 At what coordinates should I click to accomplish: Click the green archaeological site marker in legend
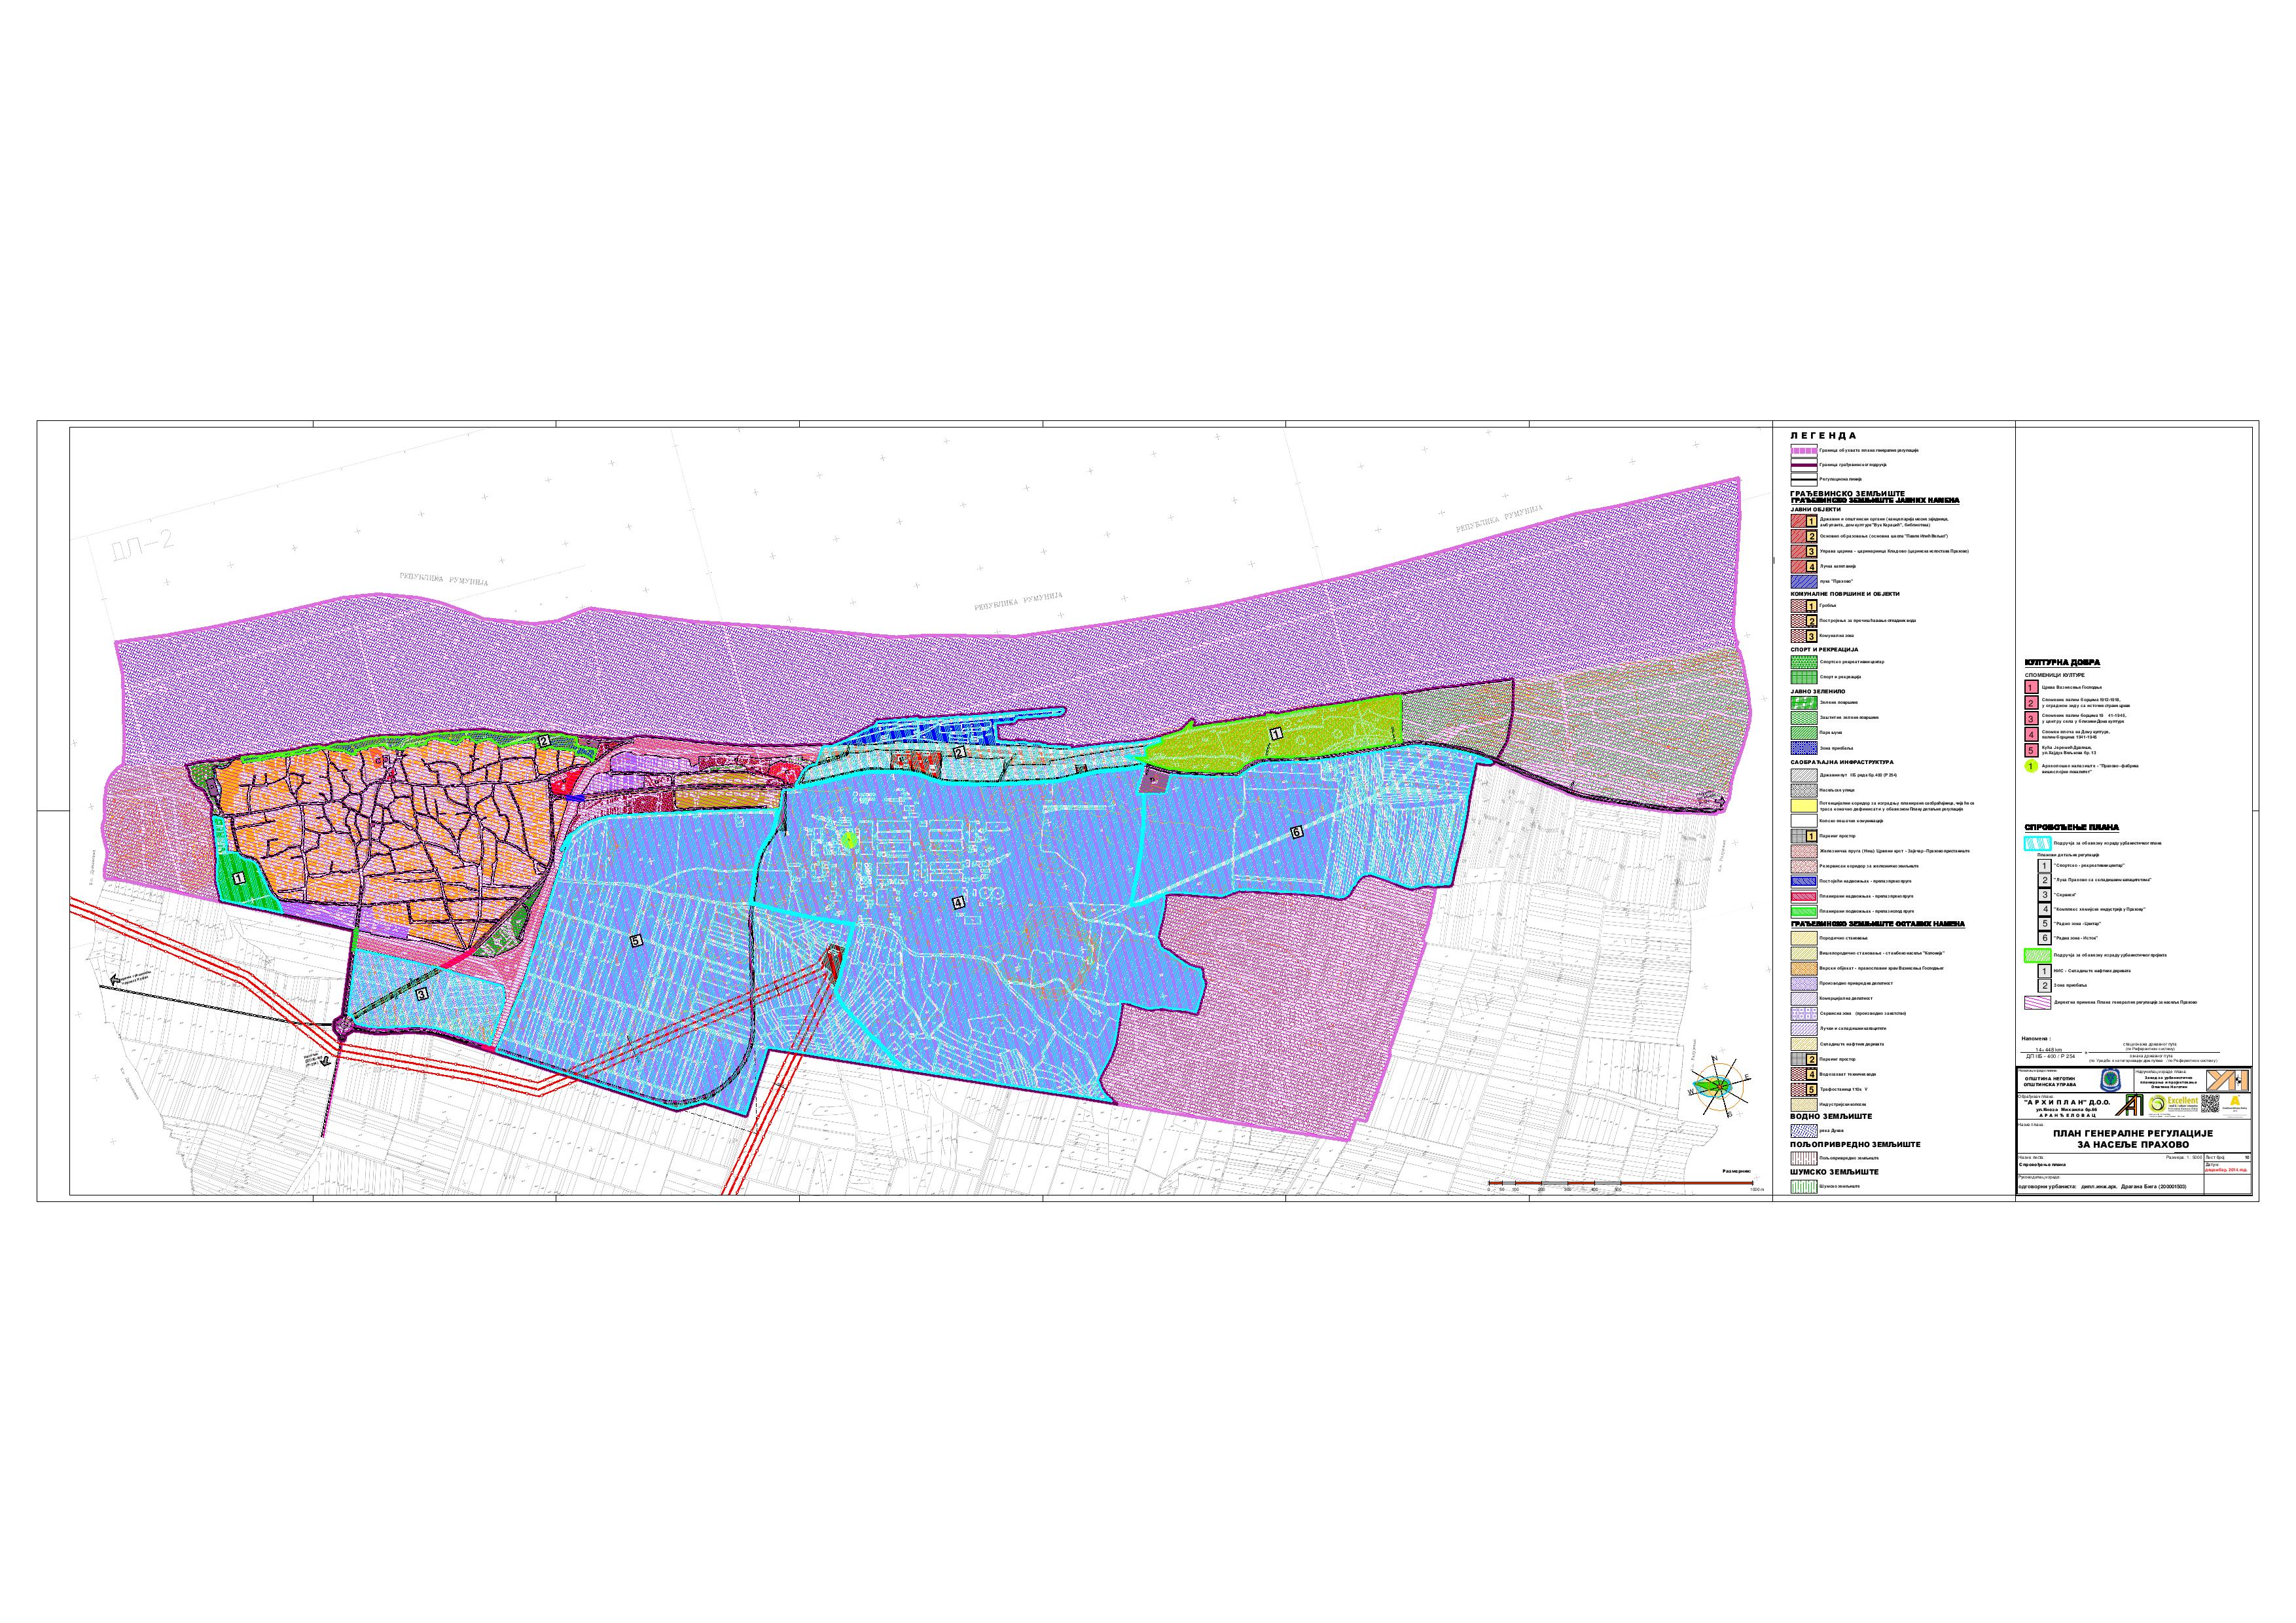pyautogui.click(x=2032, y=767)
